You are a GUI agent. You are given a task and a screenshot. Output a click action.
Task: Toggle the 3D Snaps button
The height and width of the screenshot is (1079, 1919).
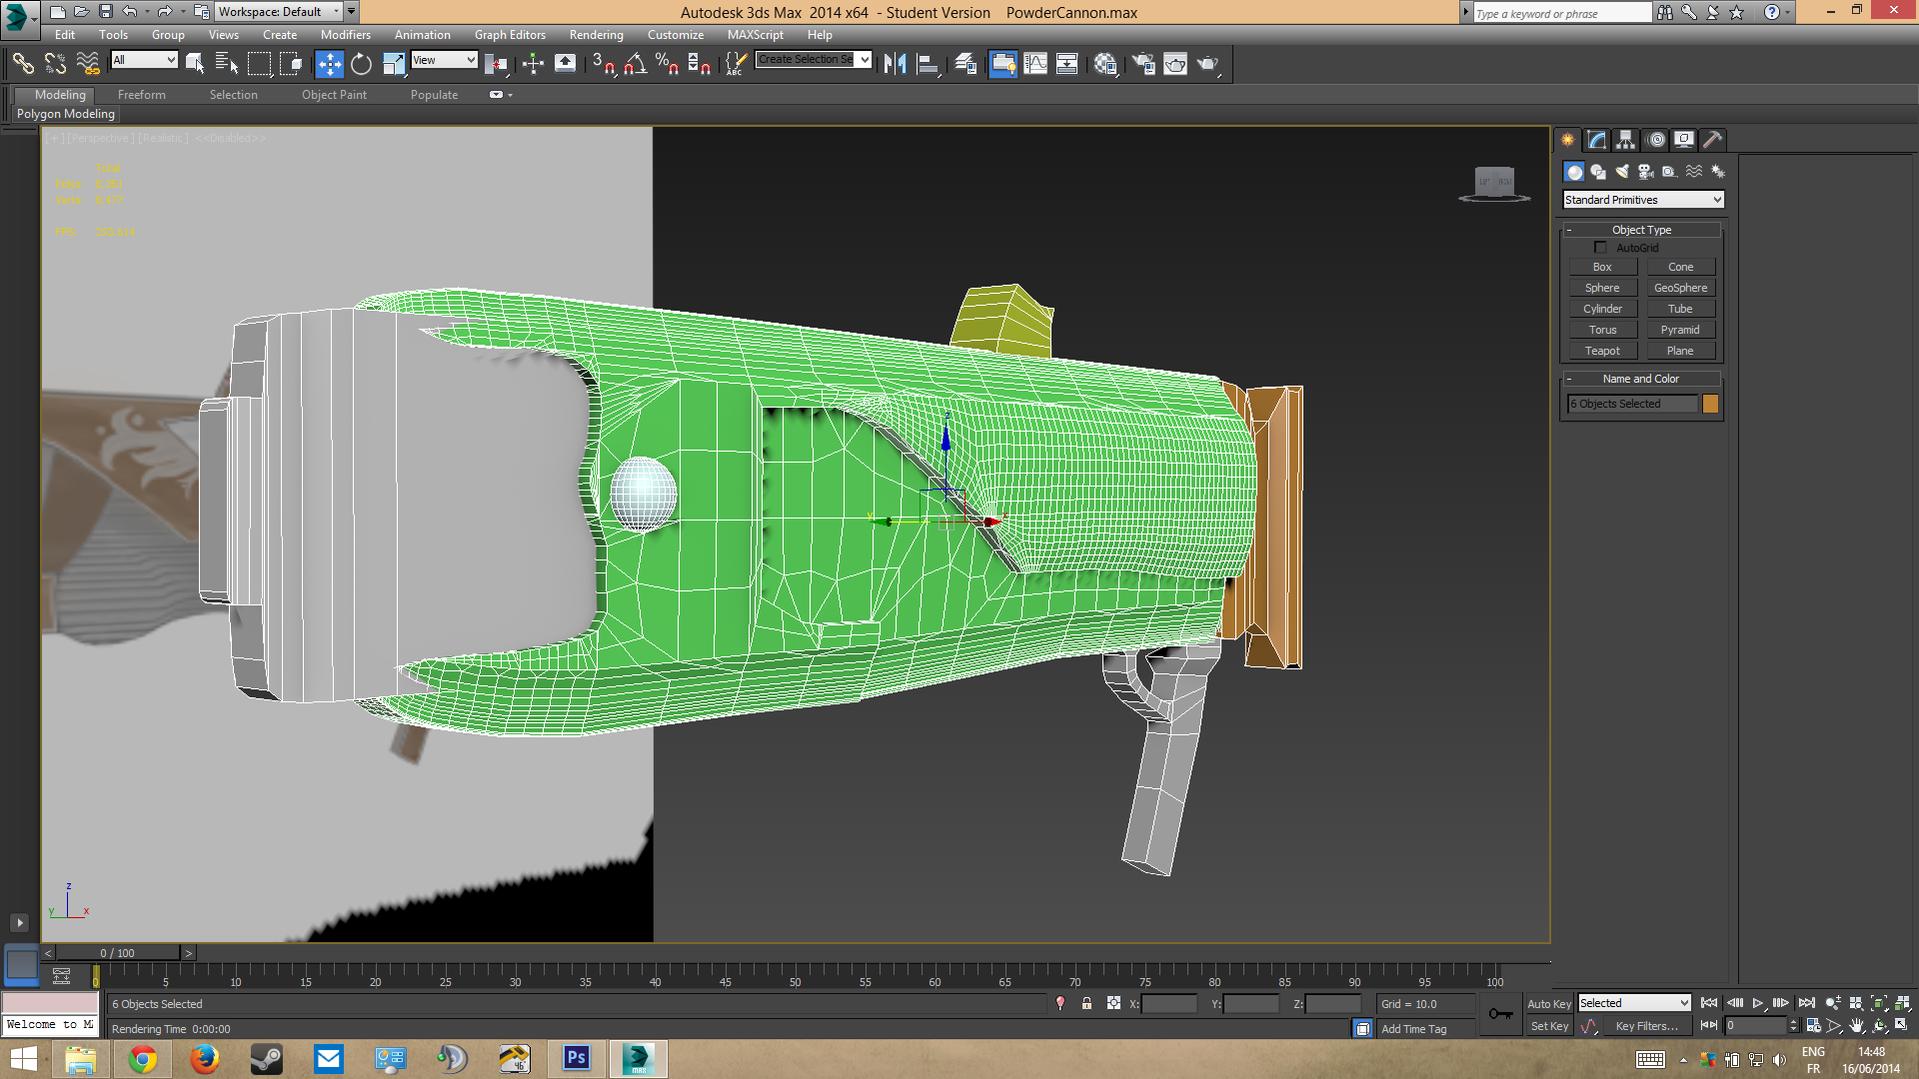click(x=603, y=64)
